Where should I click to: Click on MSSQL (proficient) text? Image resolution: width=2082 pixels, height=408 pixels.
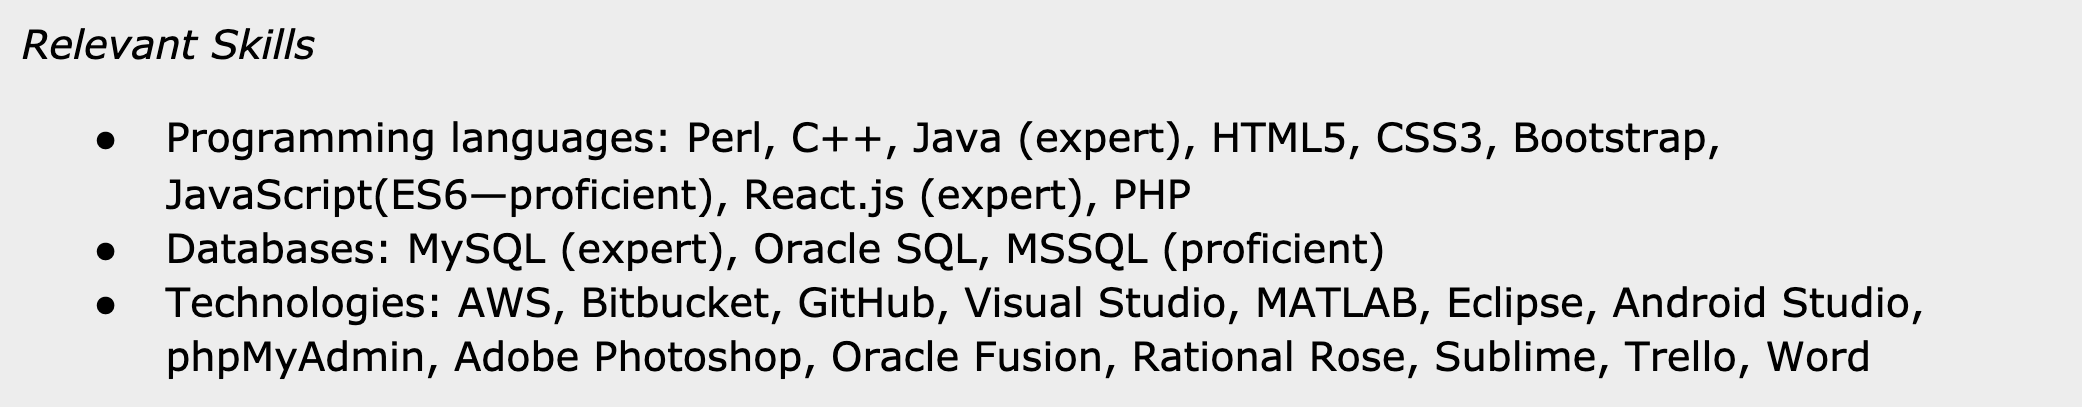1195,249
